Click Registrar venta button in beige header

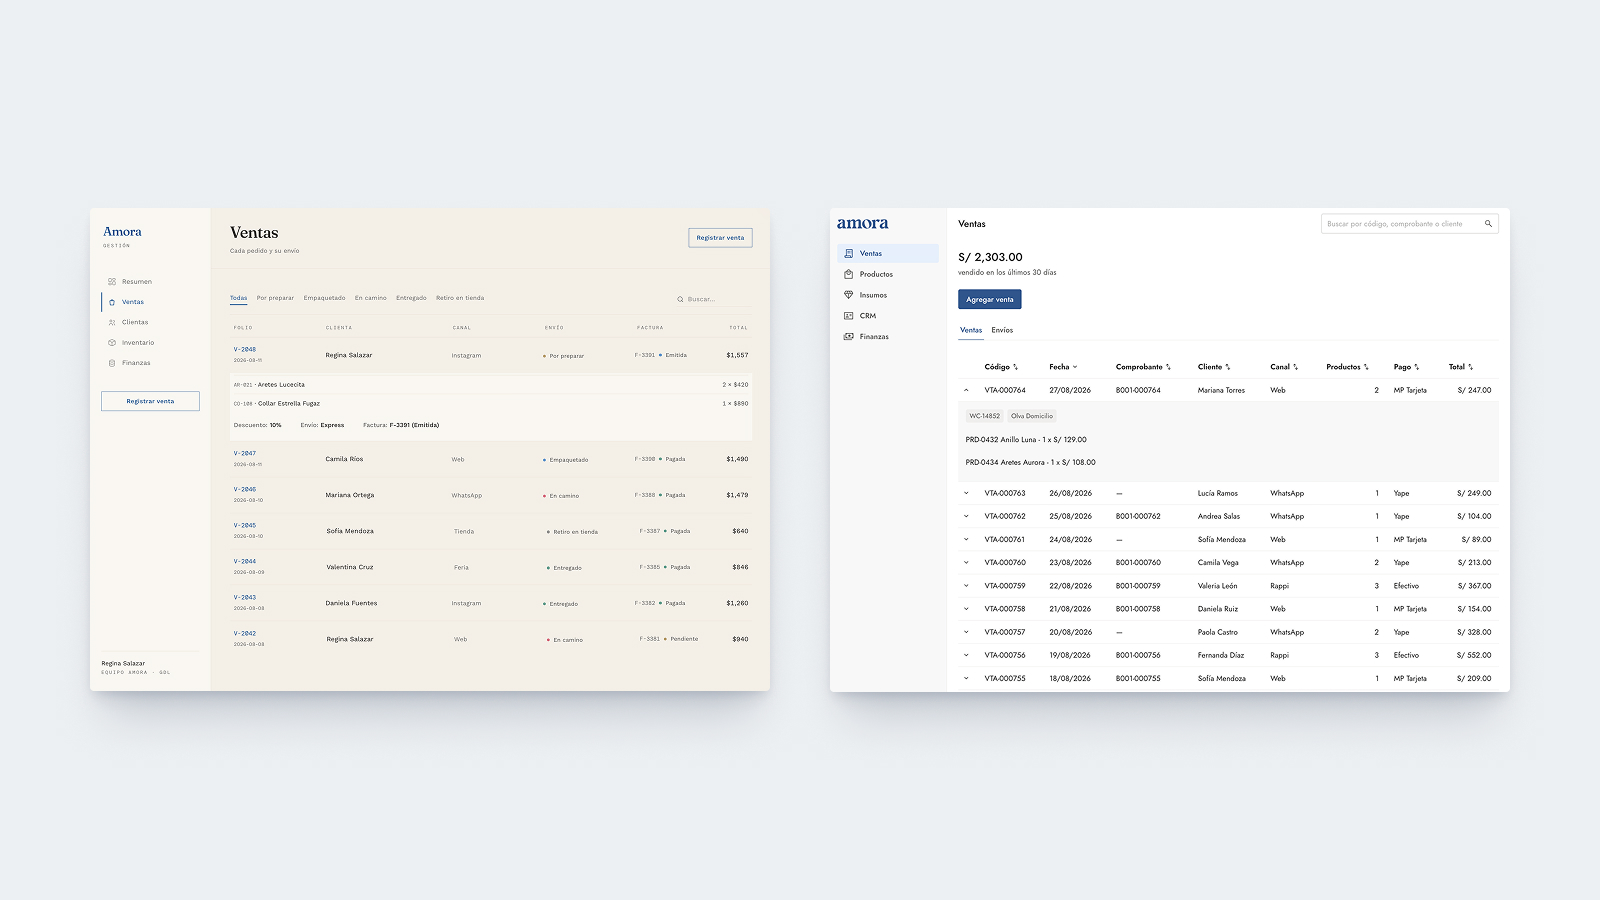720,238
